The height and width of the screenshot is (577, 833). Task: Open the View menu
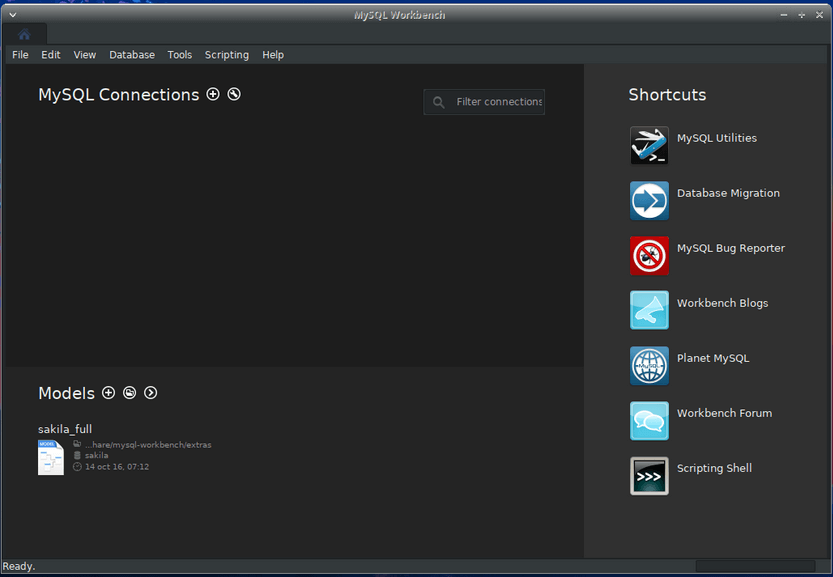click(84, 55)
